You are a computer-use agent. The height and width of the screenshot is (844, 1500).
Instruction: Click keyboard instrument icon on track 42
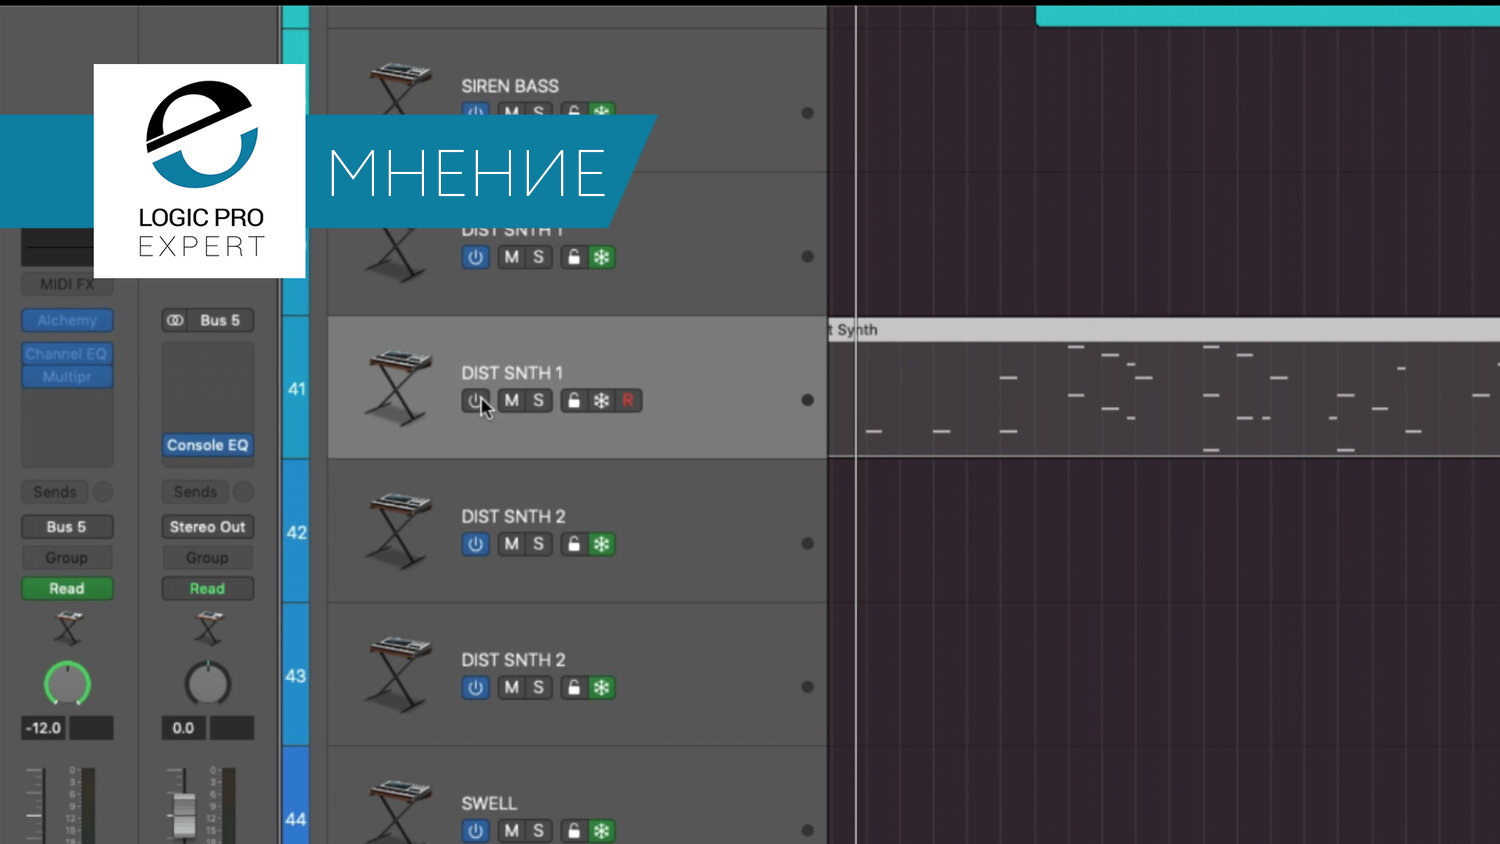click(398, 531)
